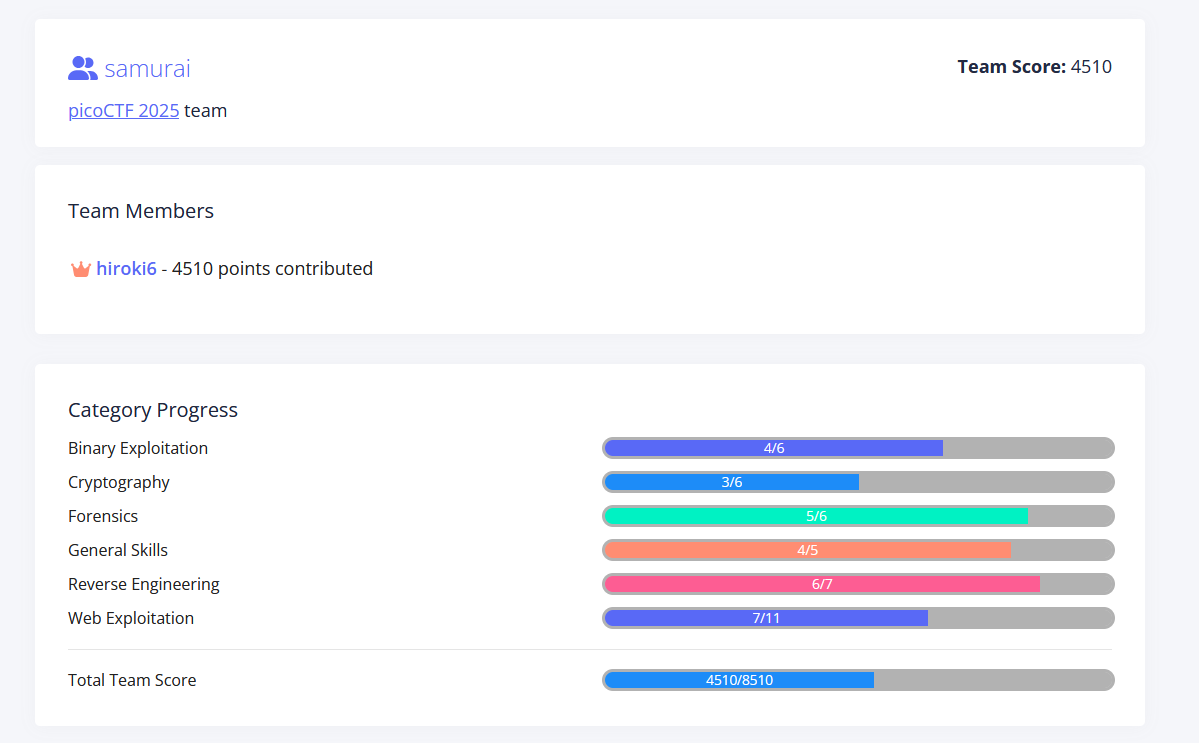Viewport: 1199px width, 743px height.
Task: Open hiroki6 member profile link
Action: pyautogui.click(x=126, y=269)
